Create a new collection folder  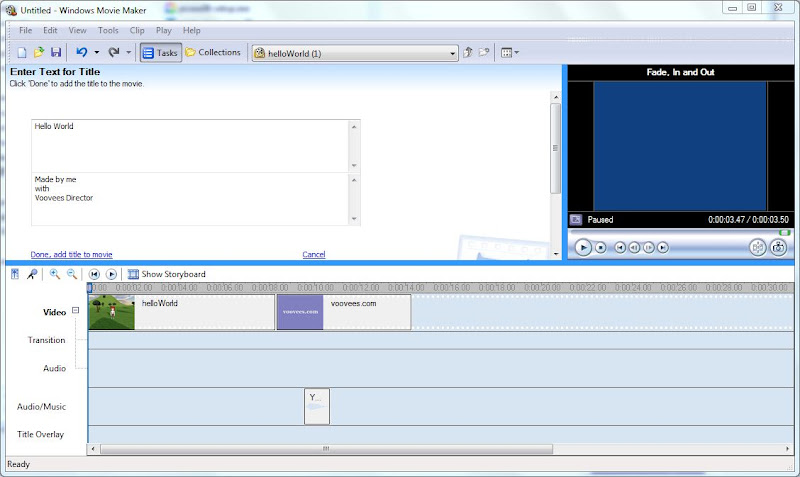484,52
